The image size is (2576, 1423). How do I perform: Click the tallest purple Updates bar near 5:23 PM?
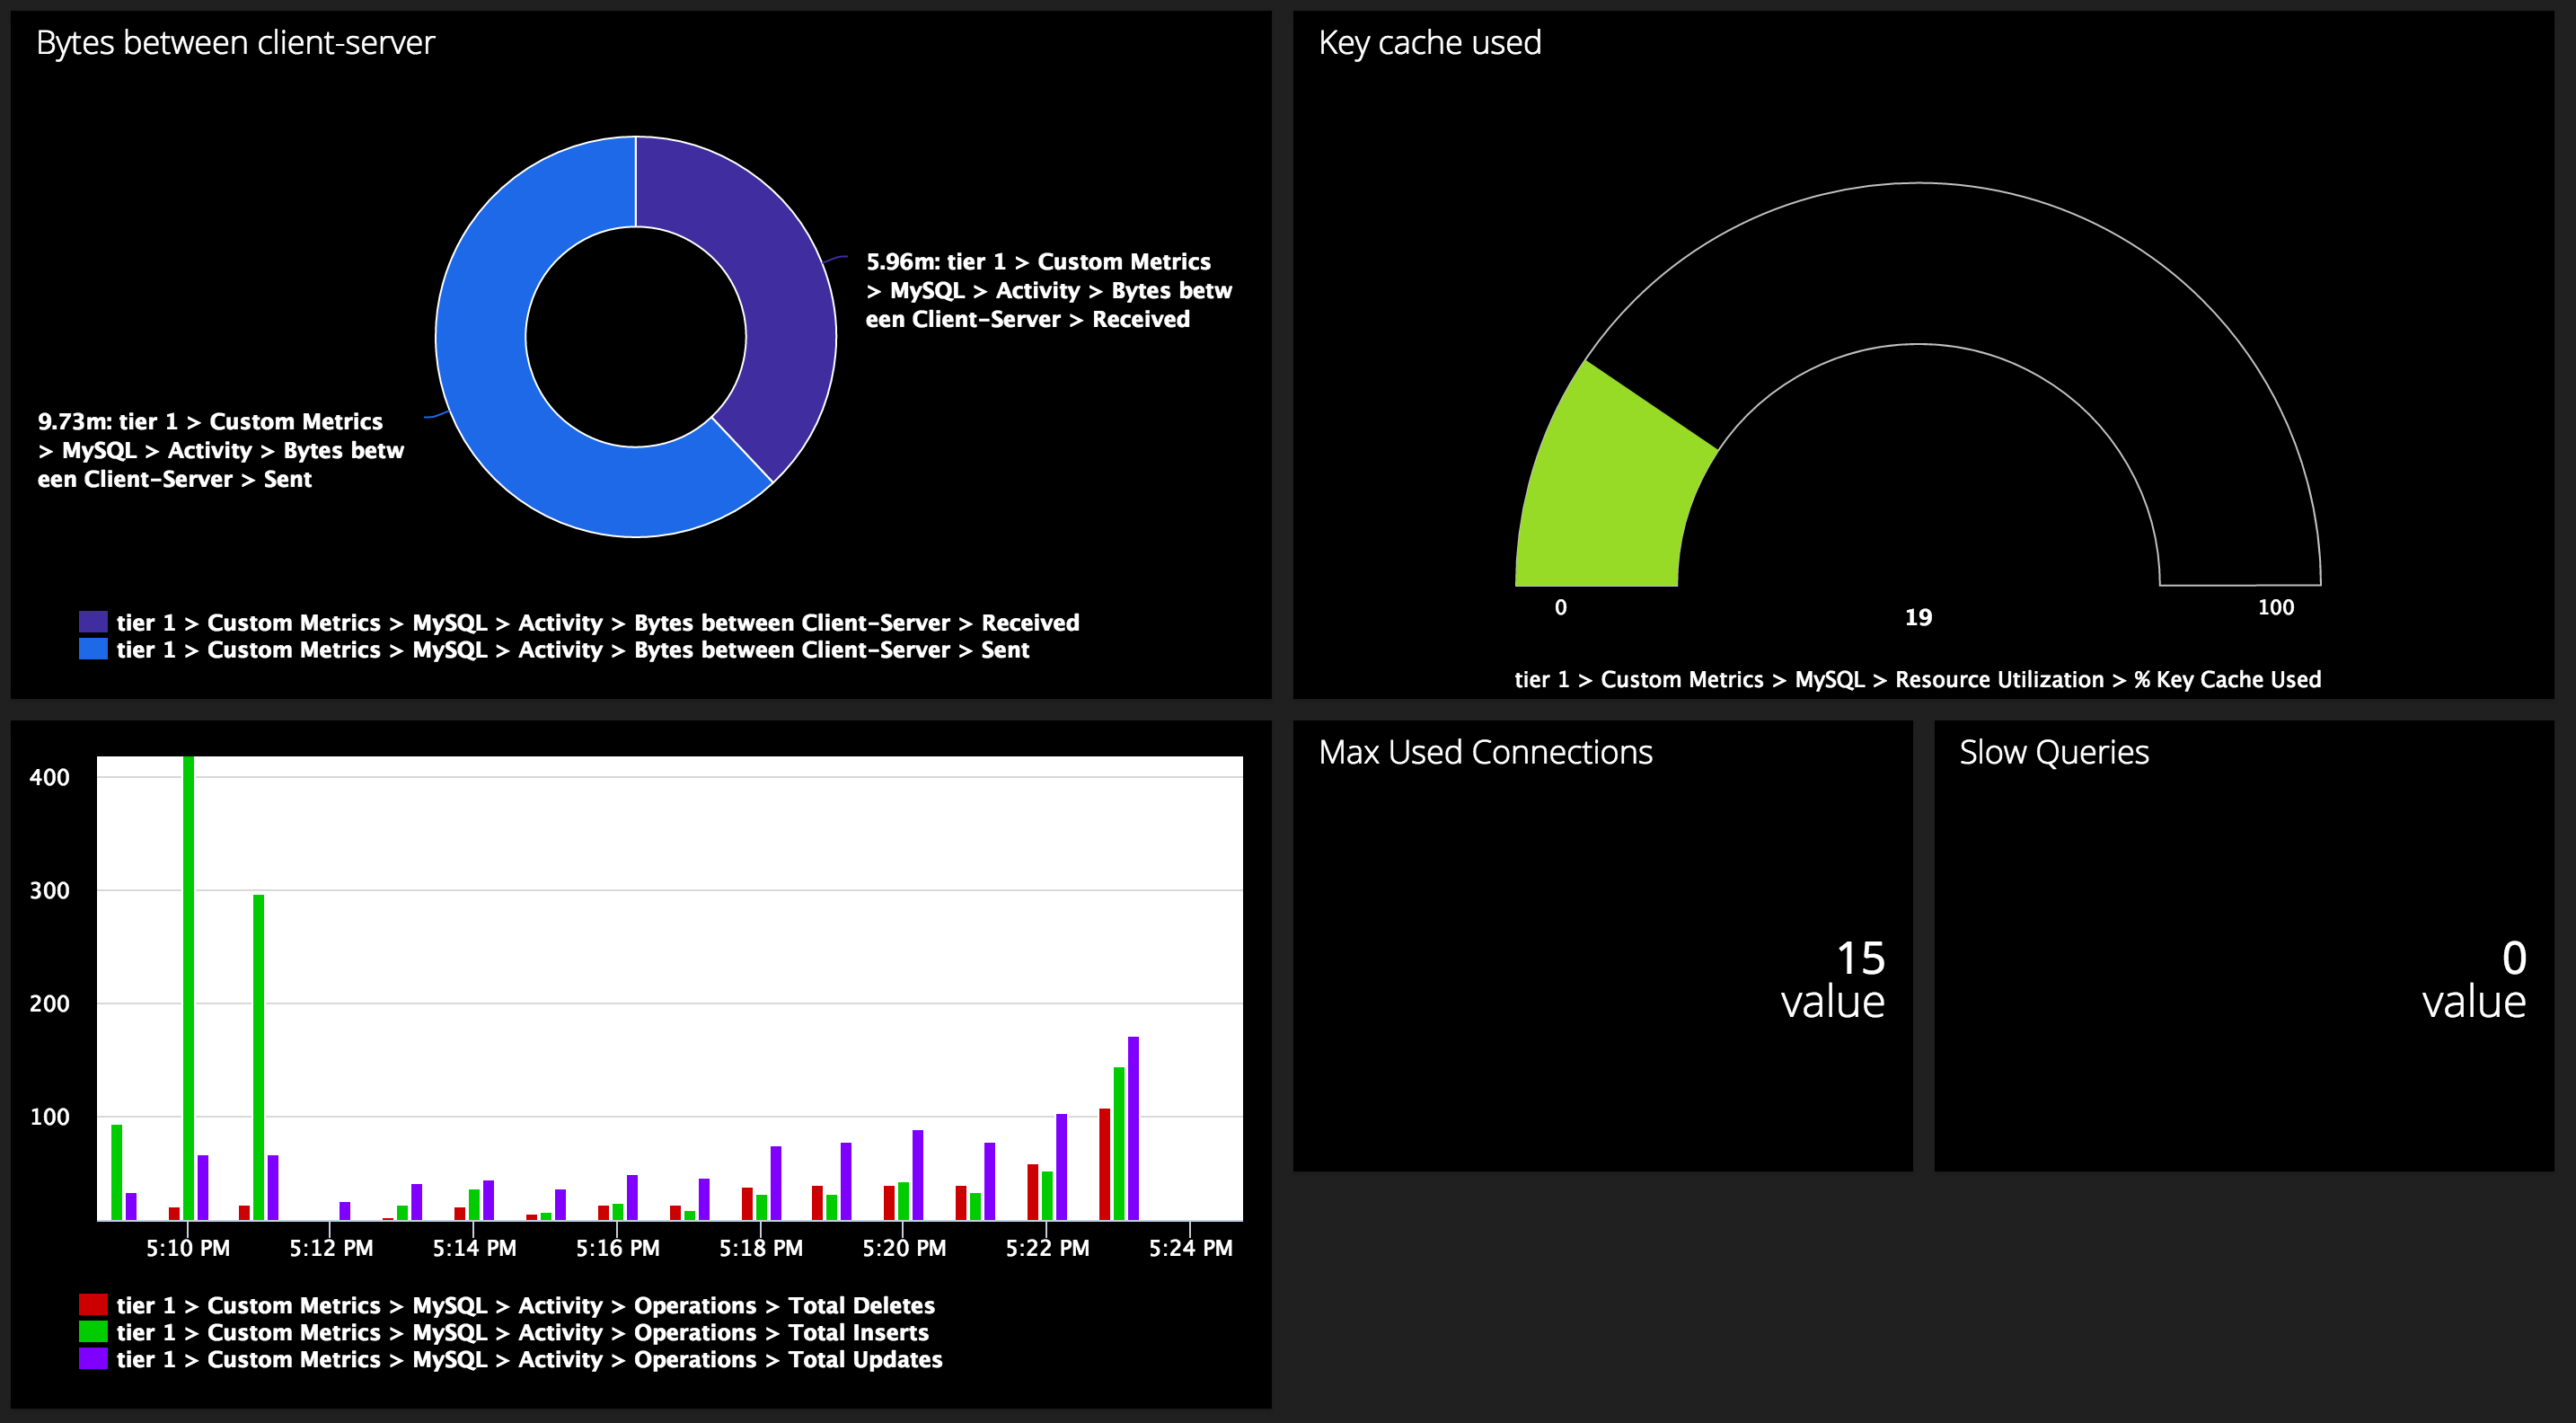coord(1133,1128)
